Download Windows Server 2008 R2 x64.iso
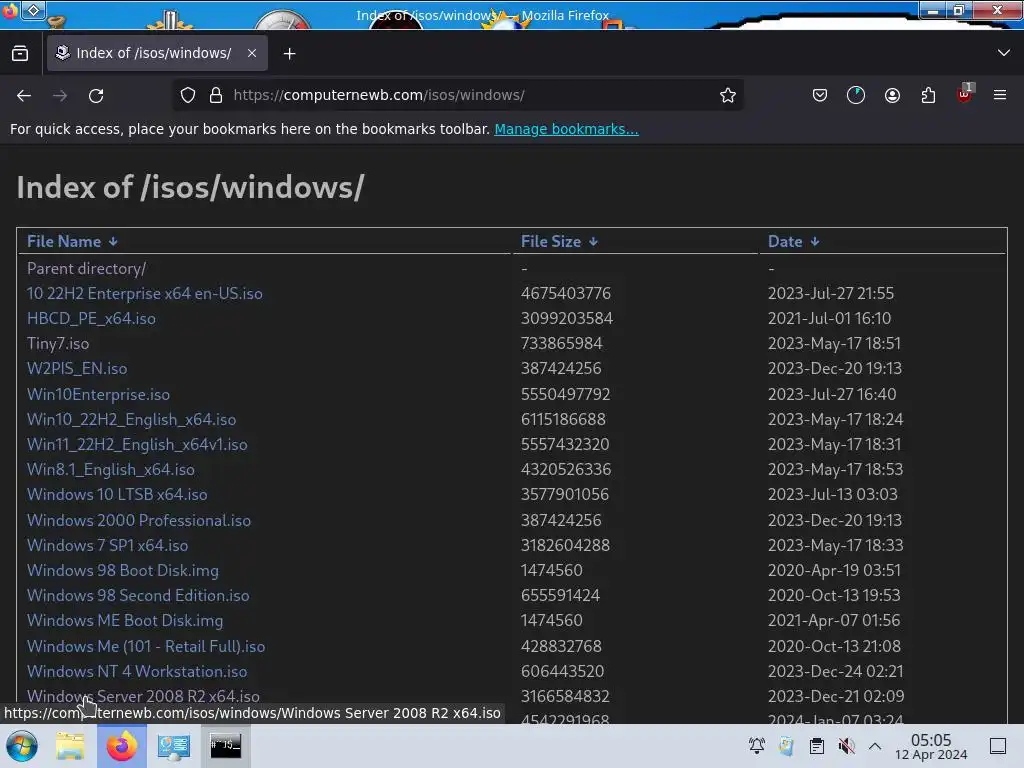This screenshot has width=1024, height=768. pyautogui.click(x=143, y=696)
